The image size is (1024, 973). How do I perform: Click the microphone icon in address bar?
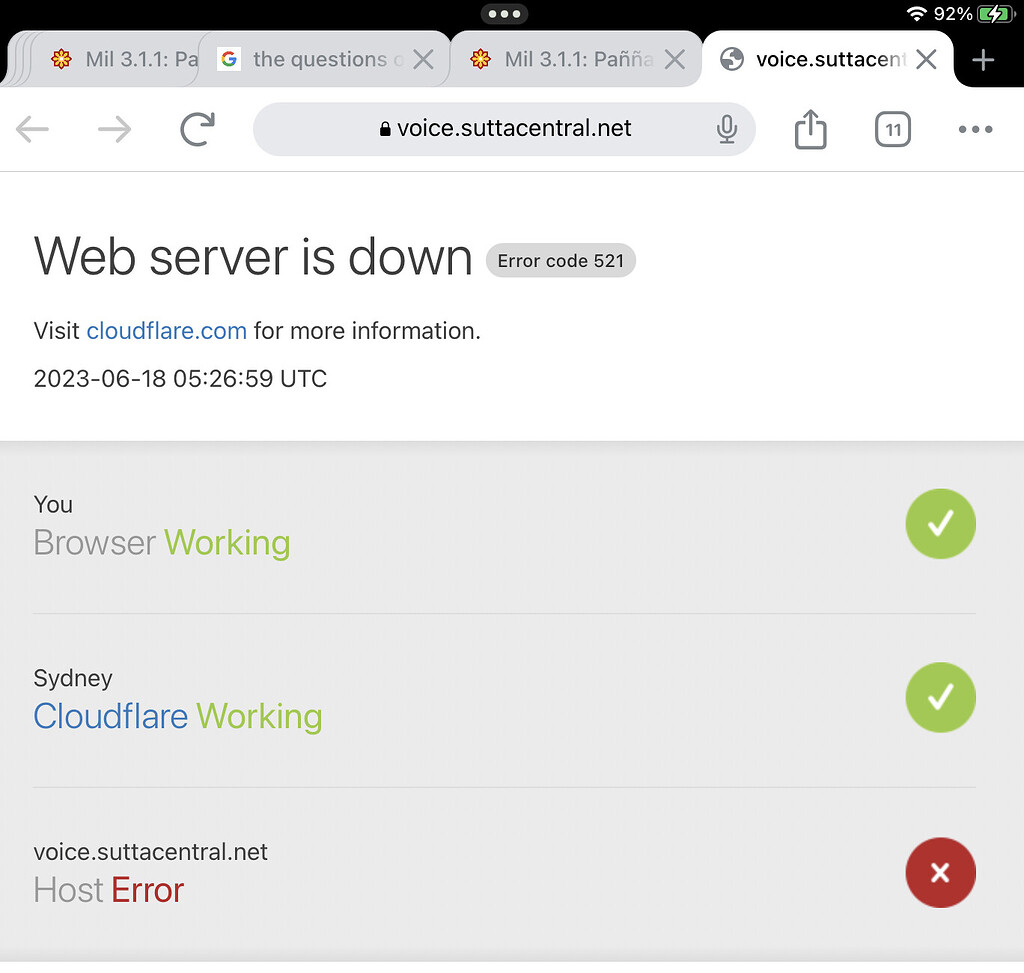coord(726,129)
